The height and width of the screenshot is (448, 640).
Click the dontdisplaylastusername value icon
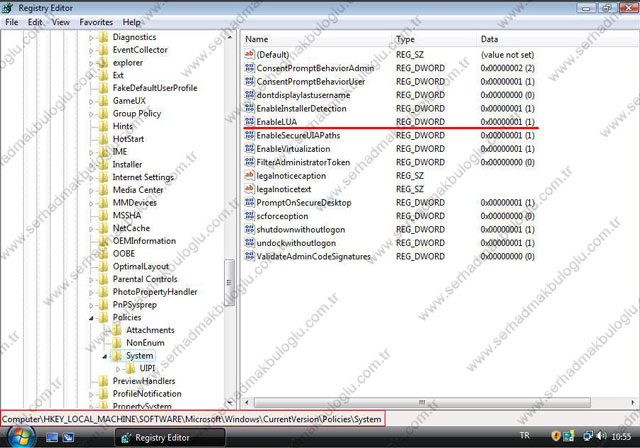tap(249, 95)
